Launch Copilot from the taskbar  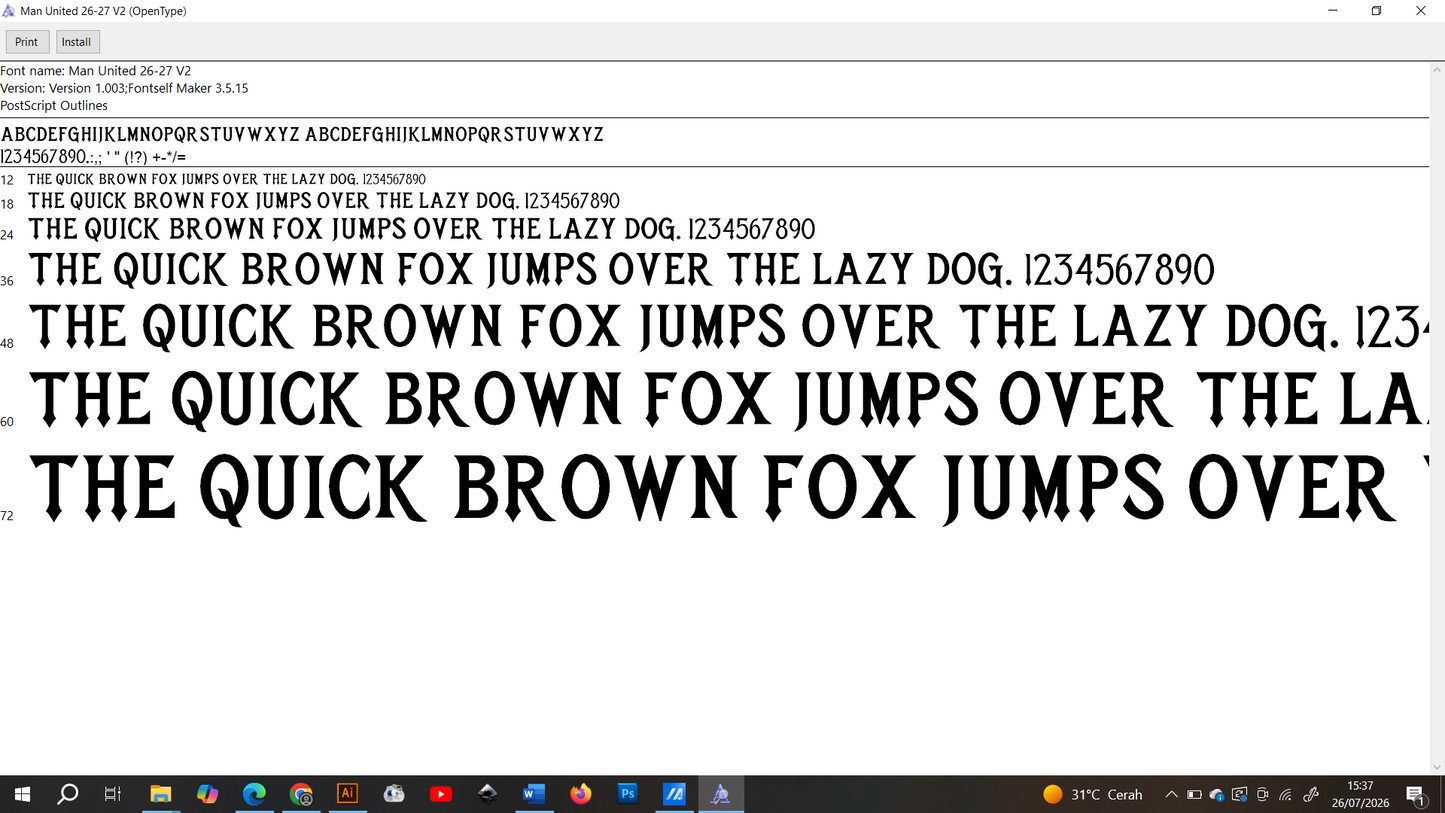coord(208,794)
